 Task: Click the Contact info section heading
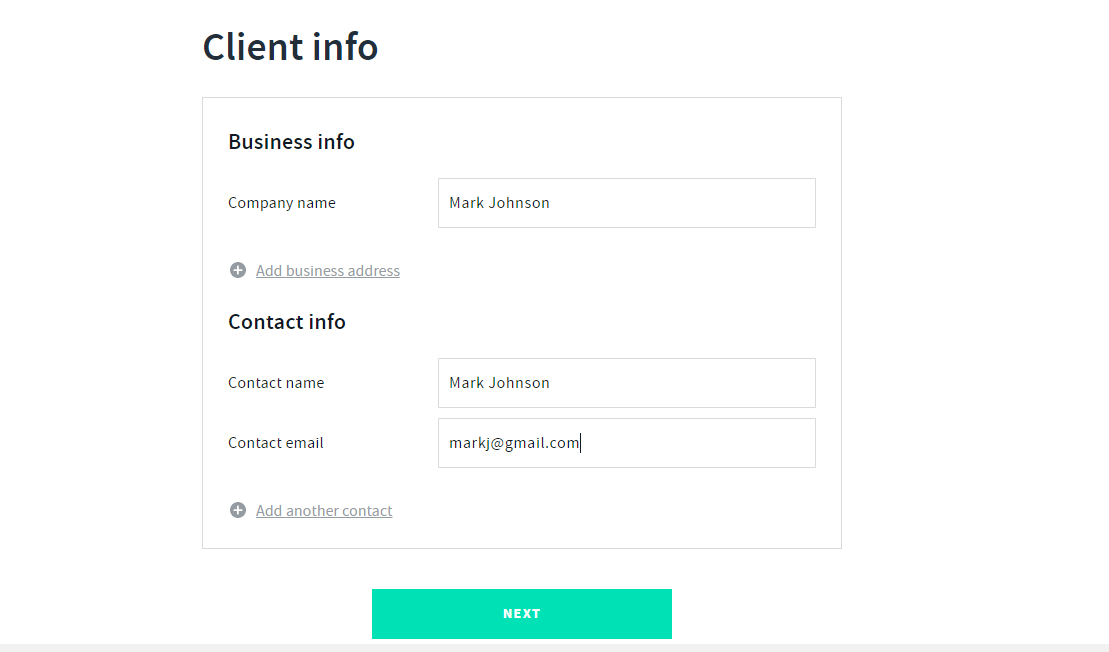tap(286, 322)
